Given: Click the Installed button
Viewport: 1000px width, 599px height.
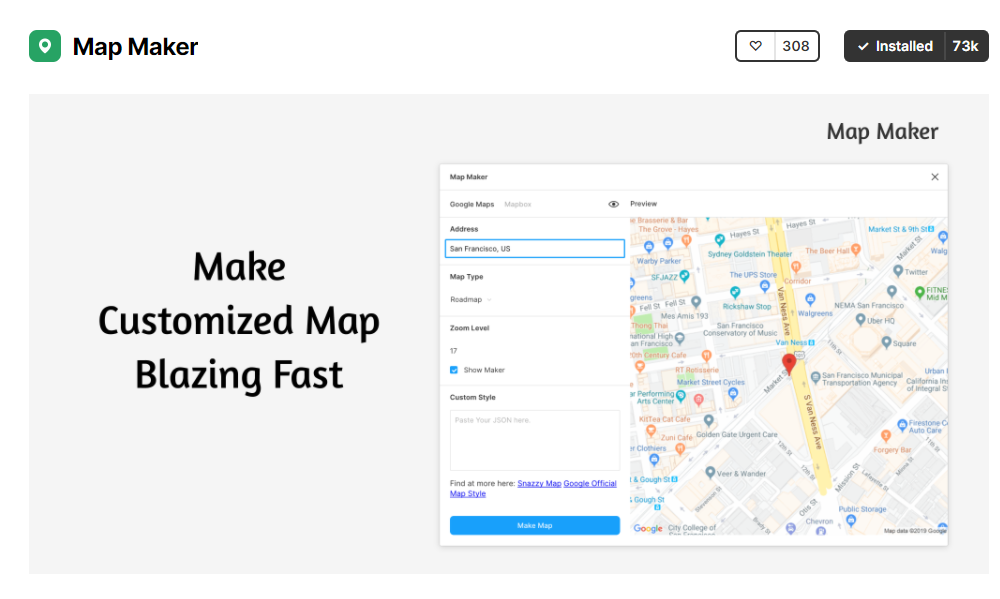Looking at the screenshot, I should coord(894,46).
